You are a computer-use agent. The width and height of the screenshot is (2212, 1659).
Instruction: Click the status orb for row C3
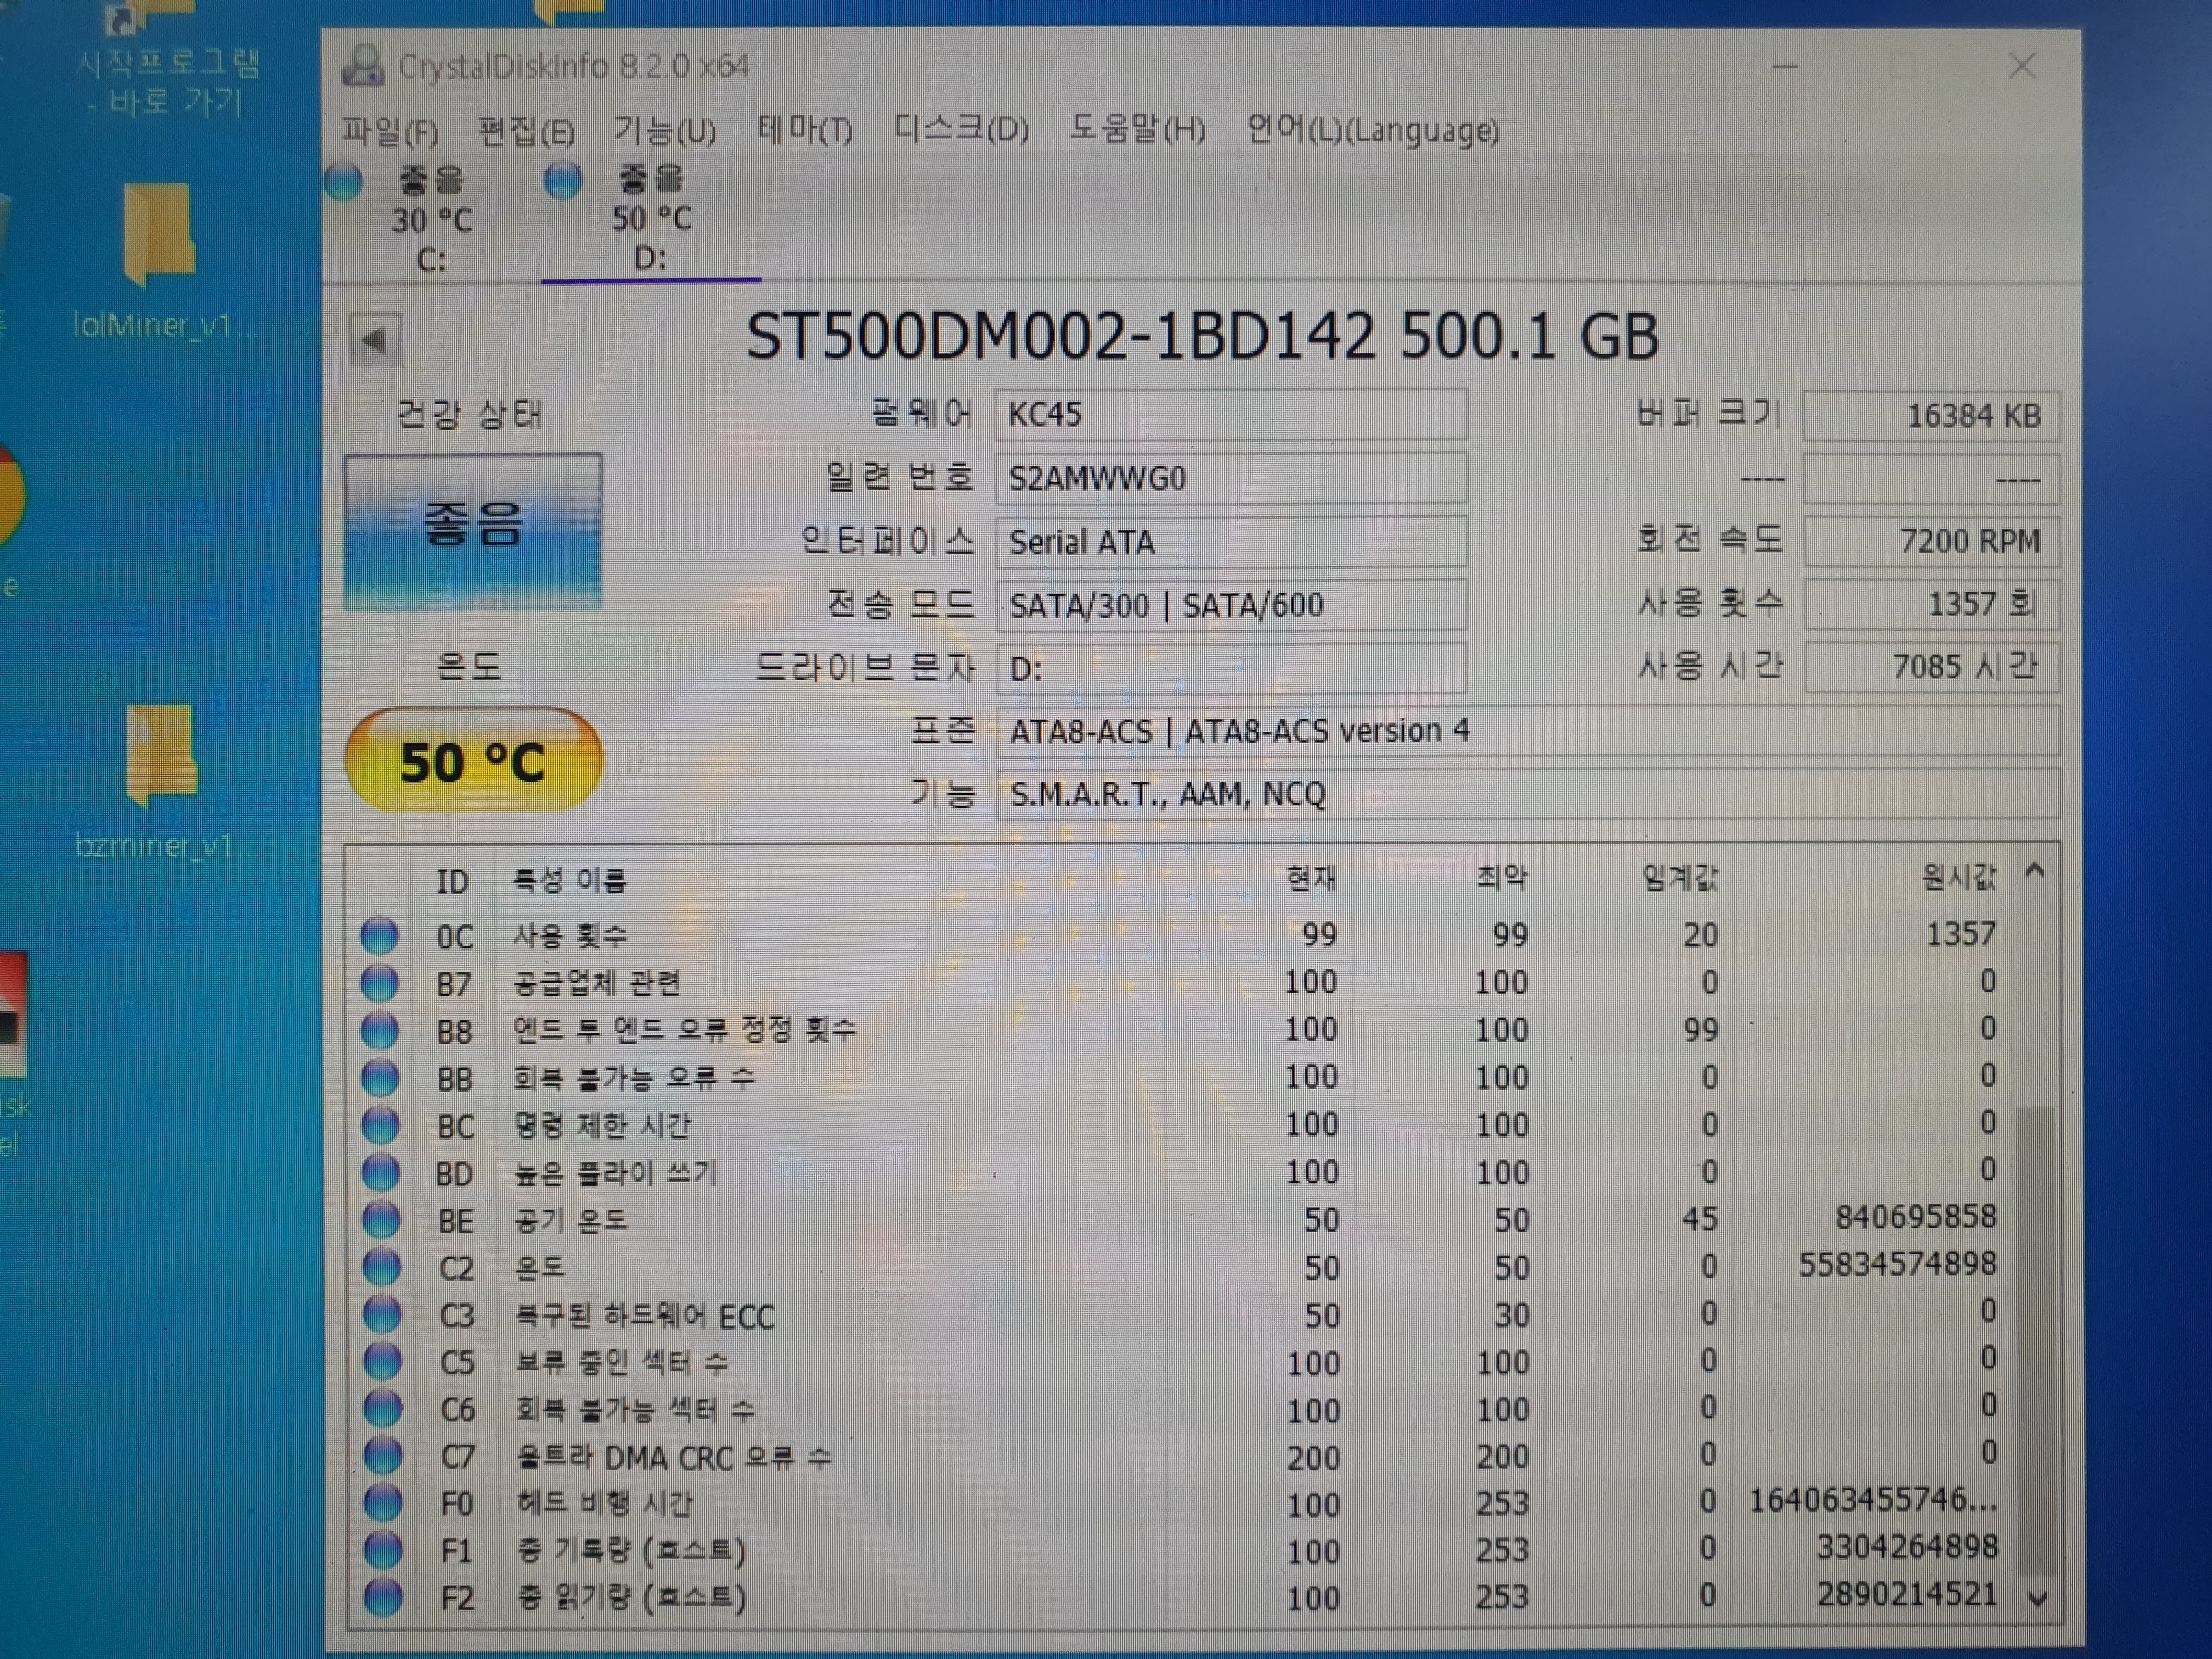pyautogui.click(x=382, y=1315)
